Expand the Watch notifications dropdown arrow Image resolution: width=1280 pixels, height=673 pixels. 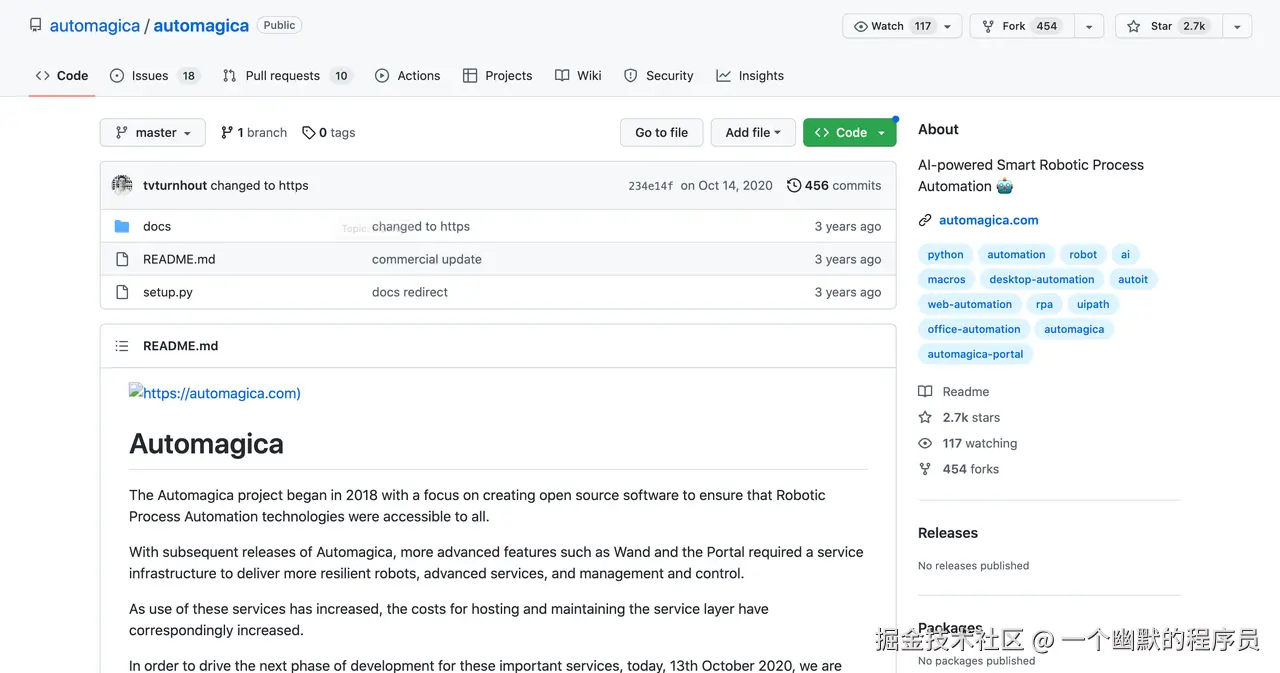point(949,26)
